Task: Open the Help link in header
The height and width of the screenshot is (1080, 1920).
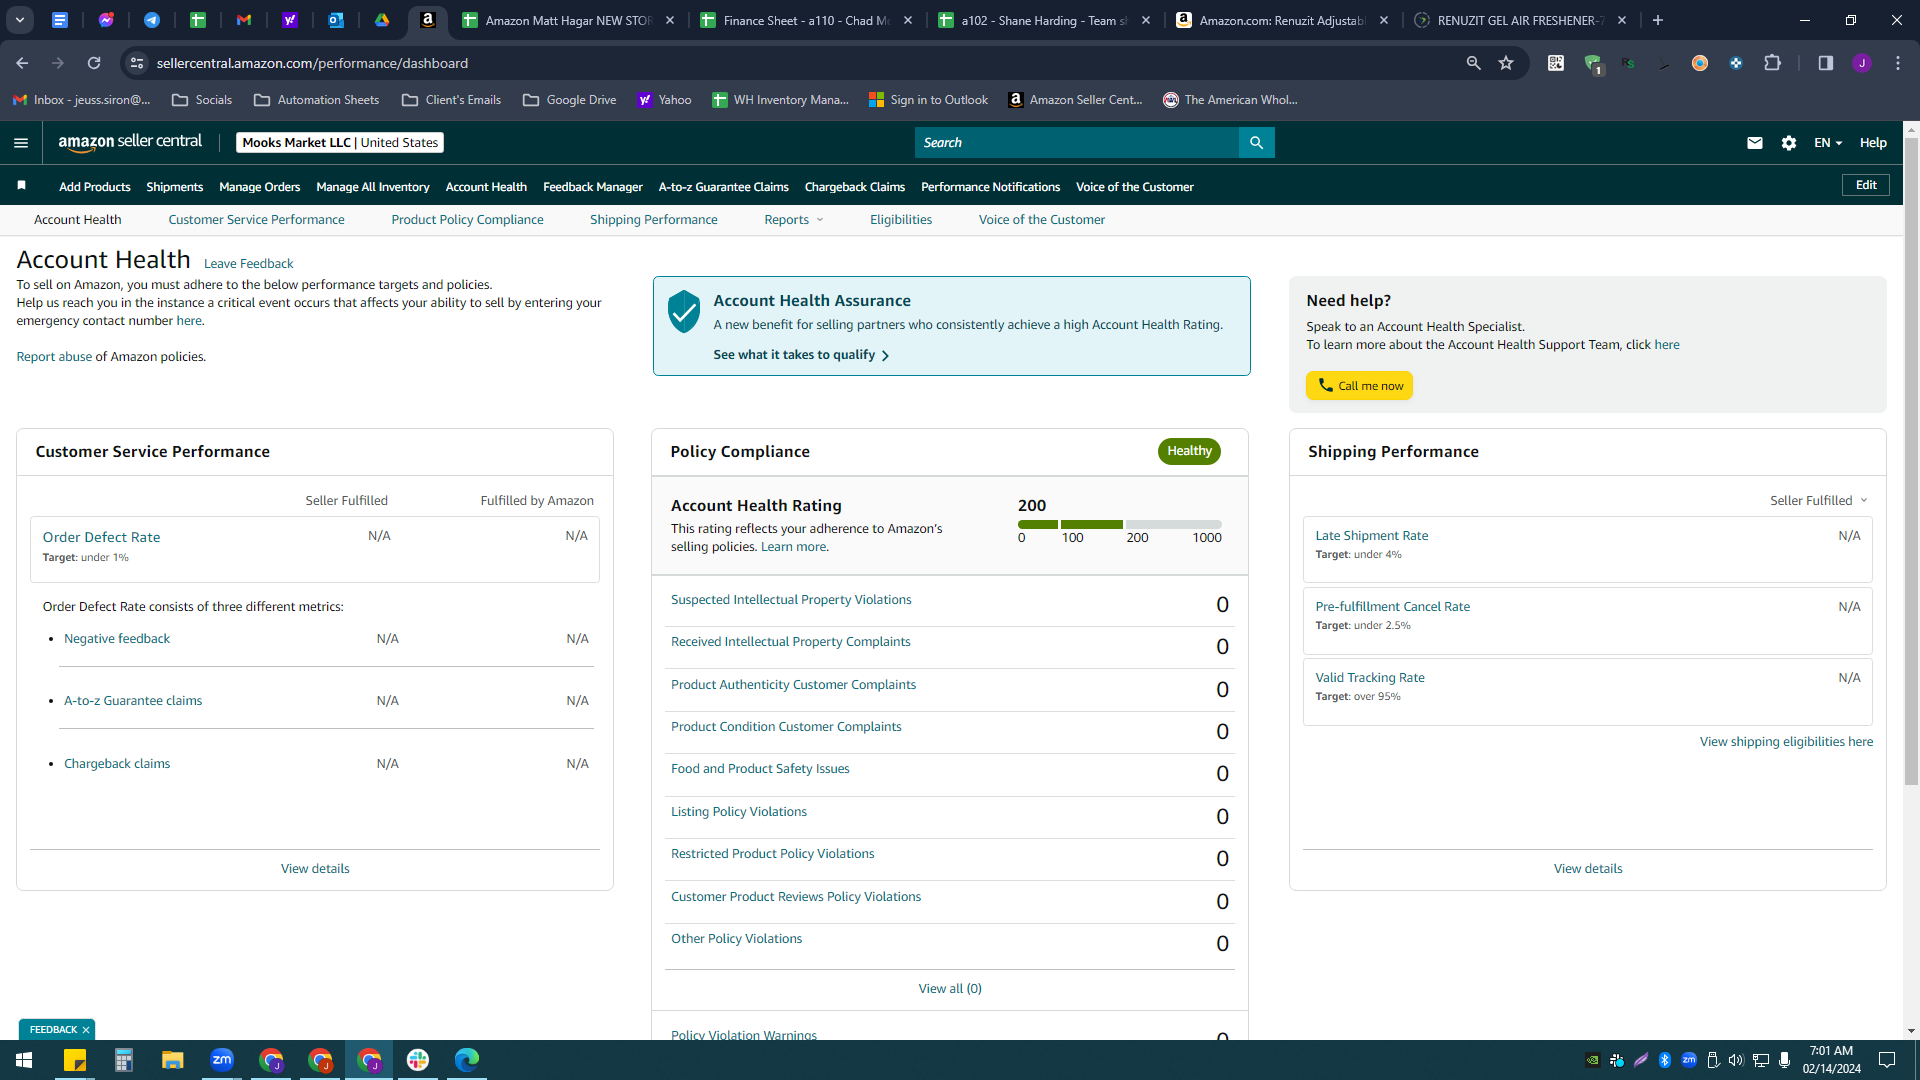Action: pyautogui.click(x=1873, y=143)
